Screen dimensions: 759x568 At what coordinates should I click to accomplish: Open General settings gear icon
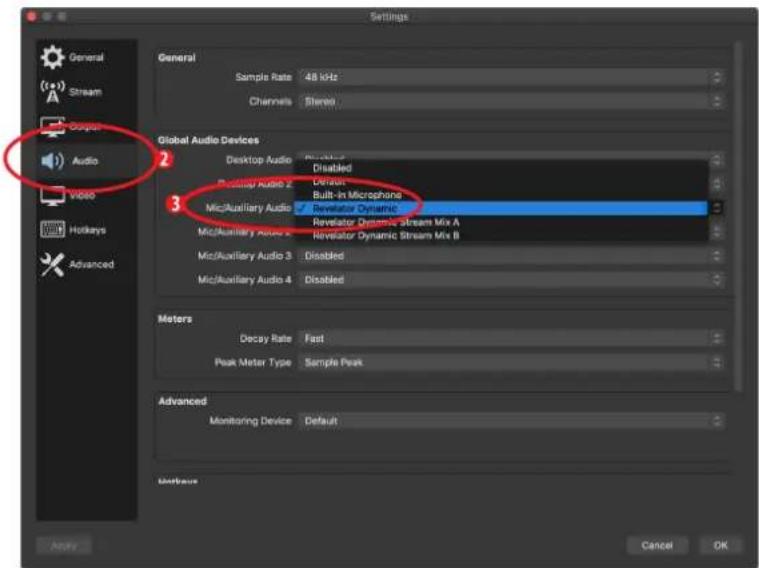(52, 57)
